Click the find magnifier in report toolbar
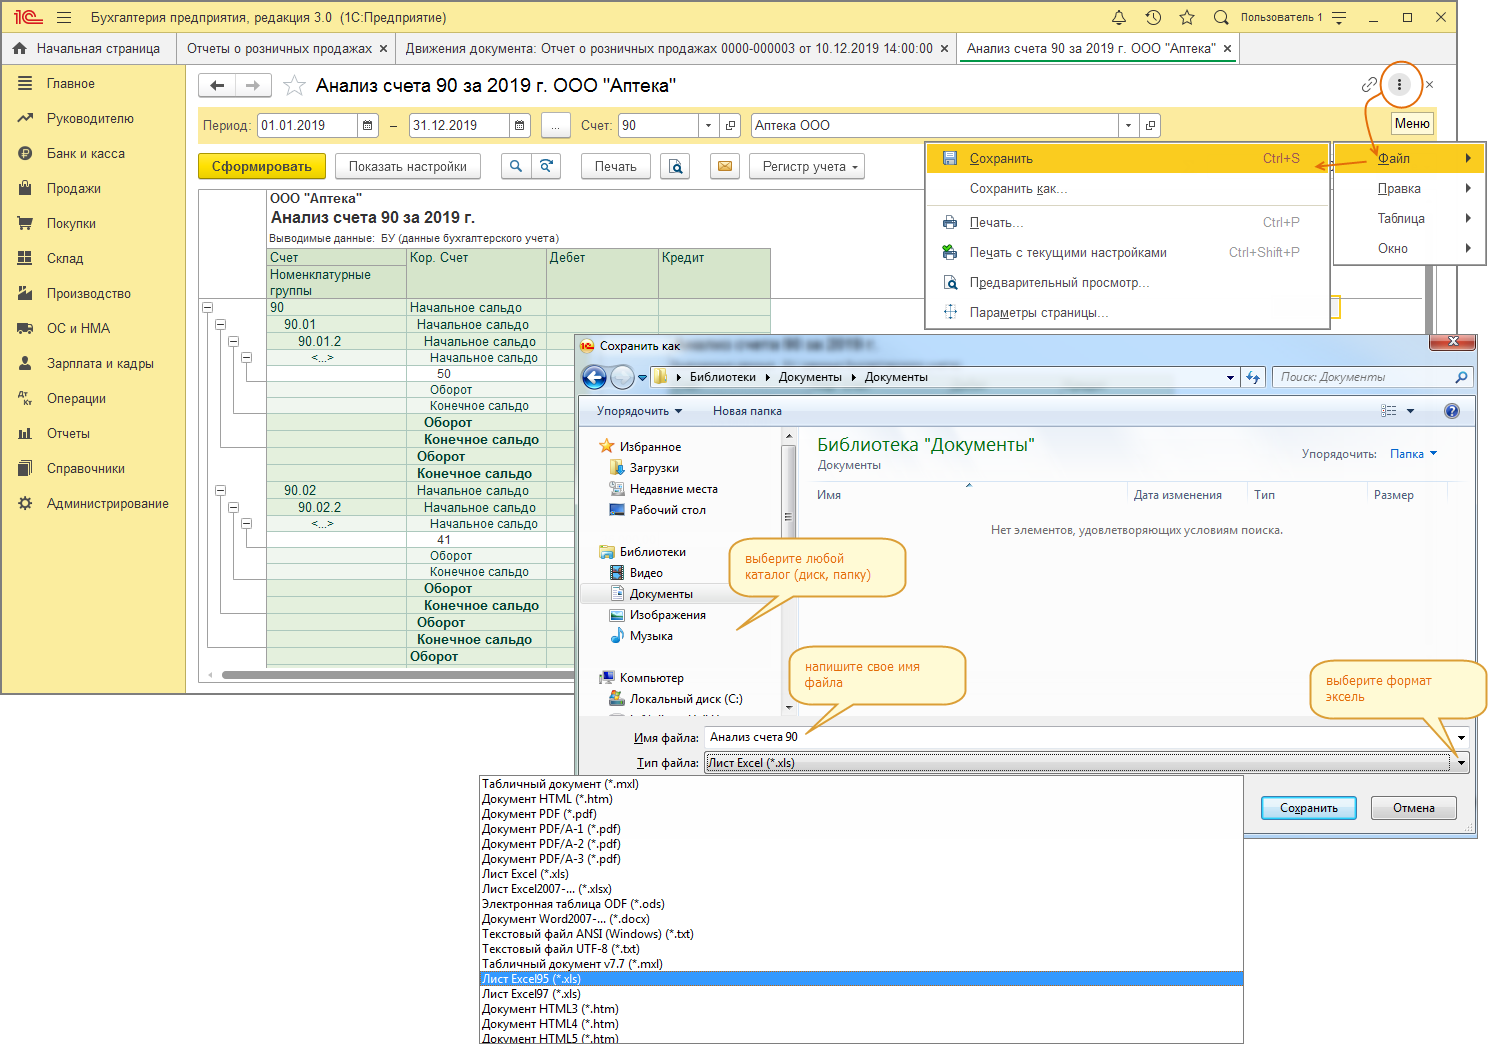Screen dimensions: 1488x1045 pyautogui.click(x=516, y=166)
